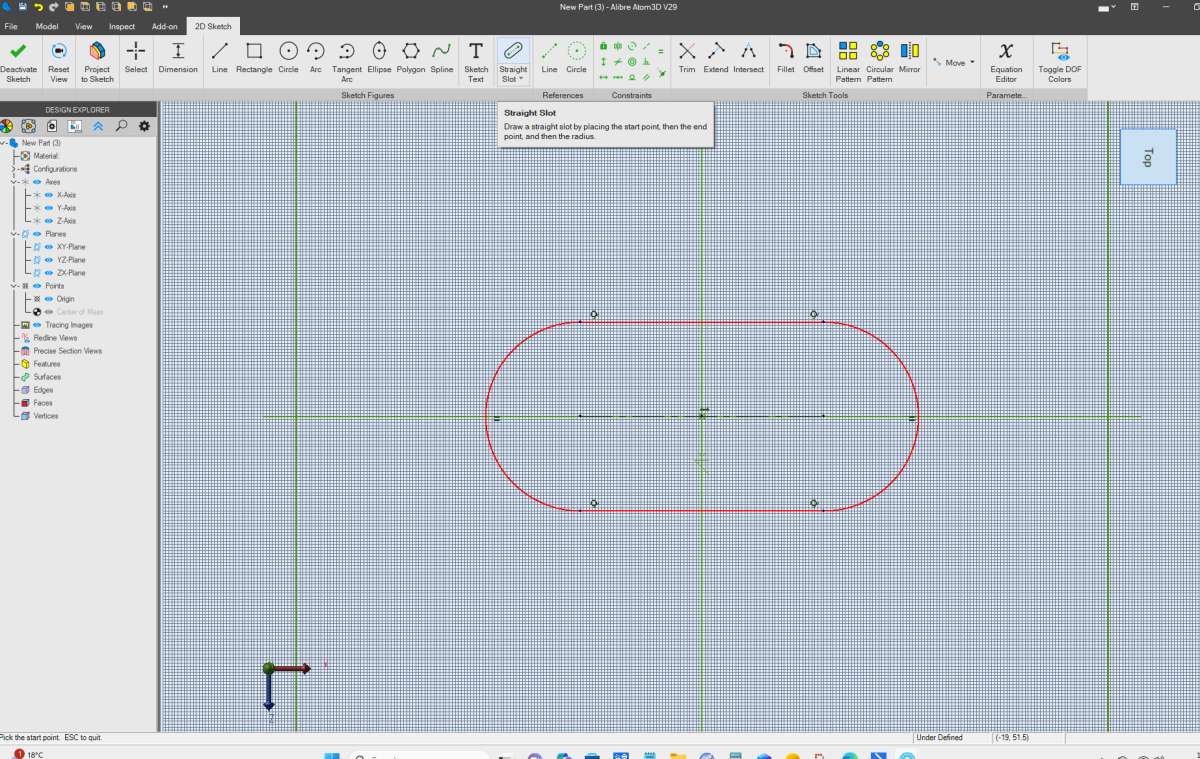Toggle visibility eye for Axes
The image size is (1200, 759).
click(x=37, y=182)
